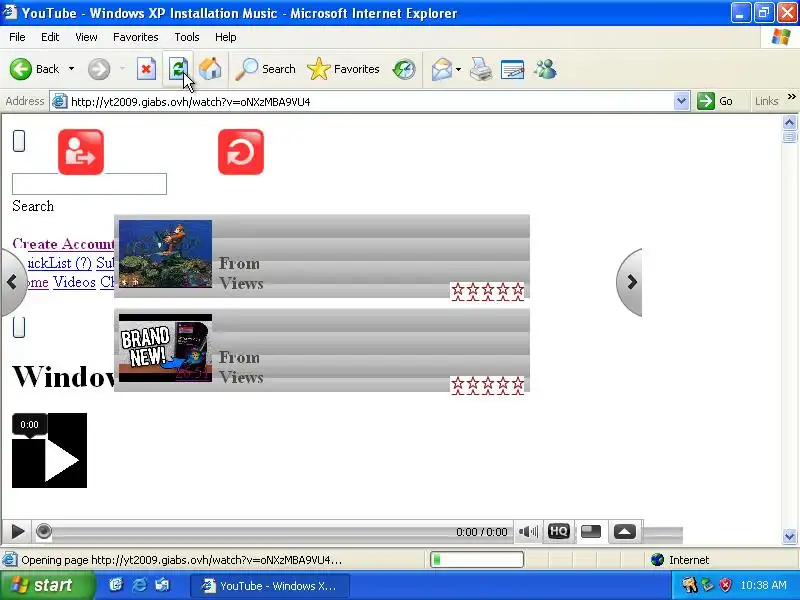Click the system clock 10:38 AM
Viewport: 800px width, 600px height.
(764, 585)
